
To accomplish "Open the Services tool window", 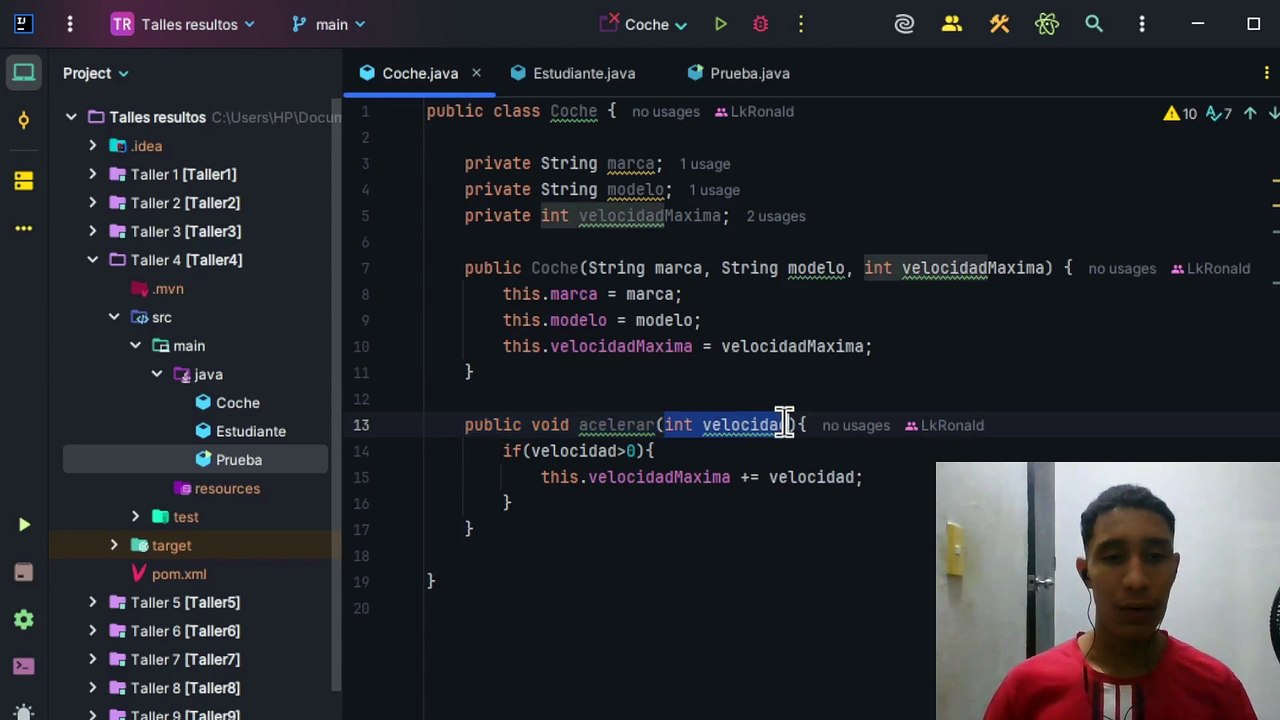I will (x=24, y=572).
